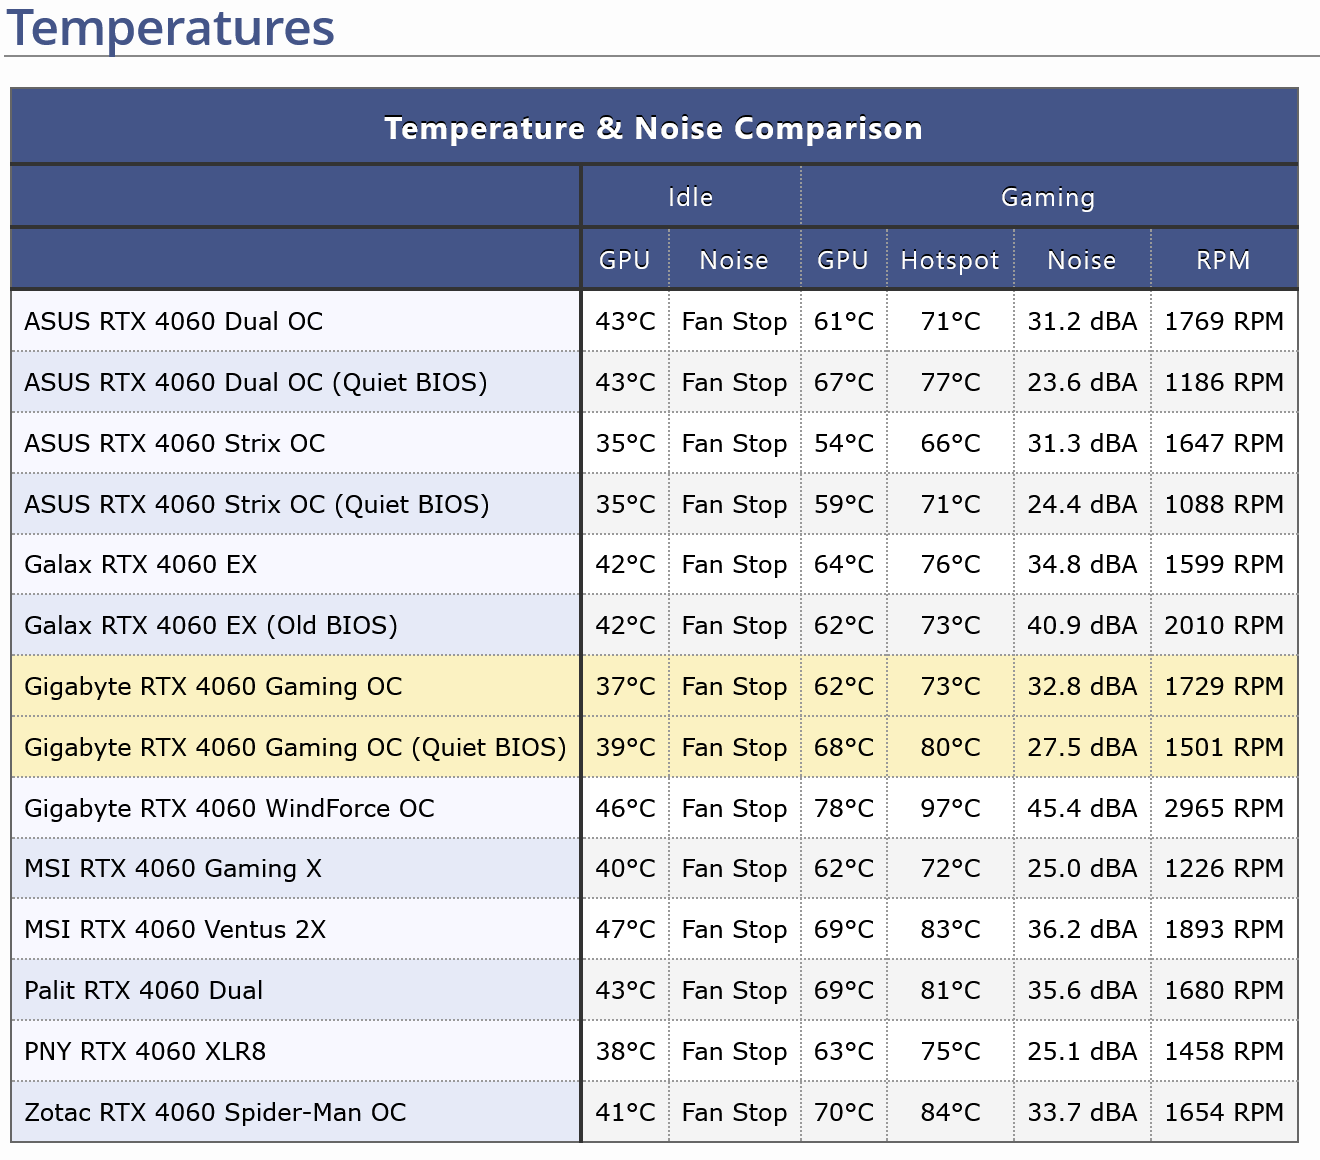Select the ASUS RTX 4060 Strix OC row name
This screenshot has height=1160, width=1320.
tap(175, 443)
